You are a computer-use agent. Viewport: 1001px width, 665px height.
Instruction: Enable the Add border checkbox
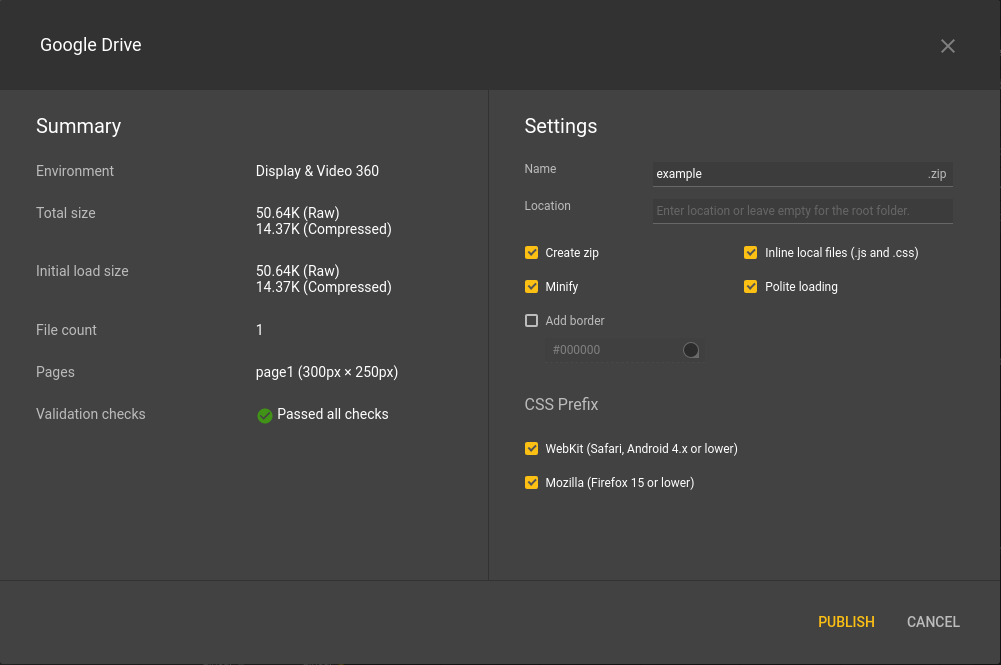click(x=532, y=321)
